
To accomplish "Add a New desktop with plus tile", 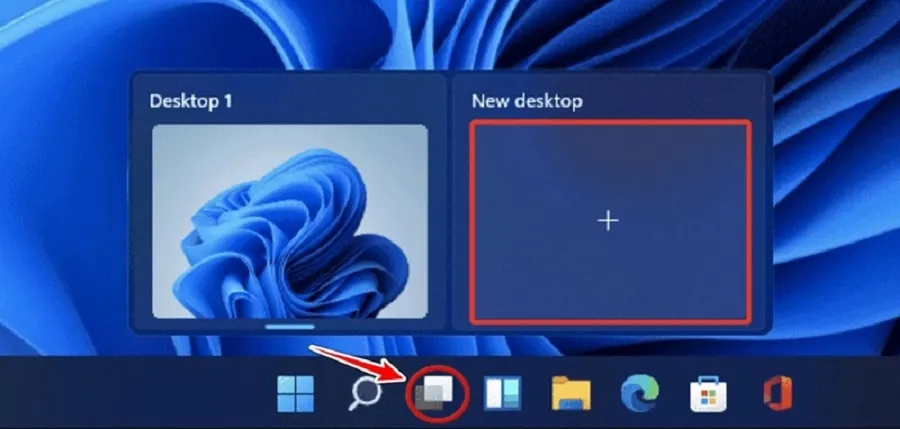I will [610, 221].
